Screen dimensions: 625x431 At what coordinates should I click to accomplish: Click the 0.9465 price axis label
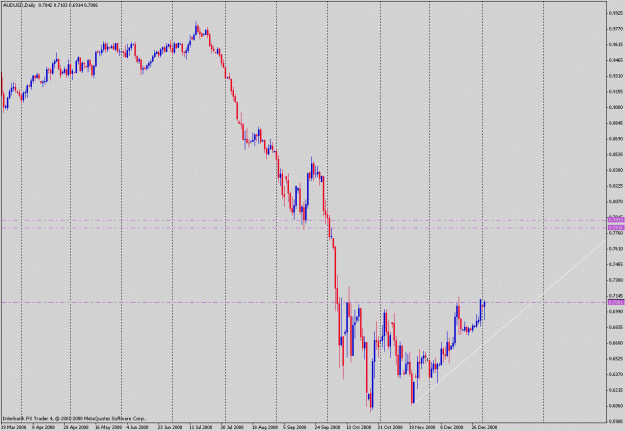pyautogui.click(x=616, y=60)
